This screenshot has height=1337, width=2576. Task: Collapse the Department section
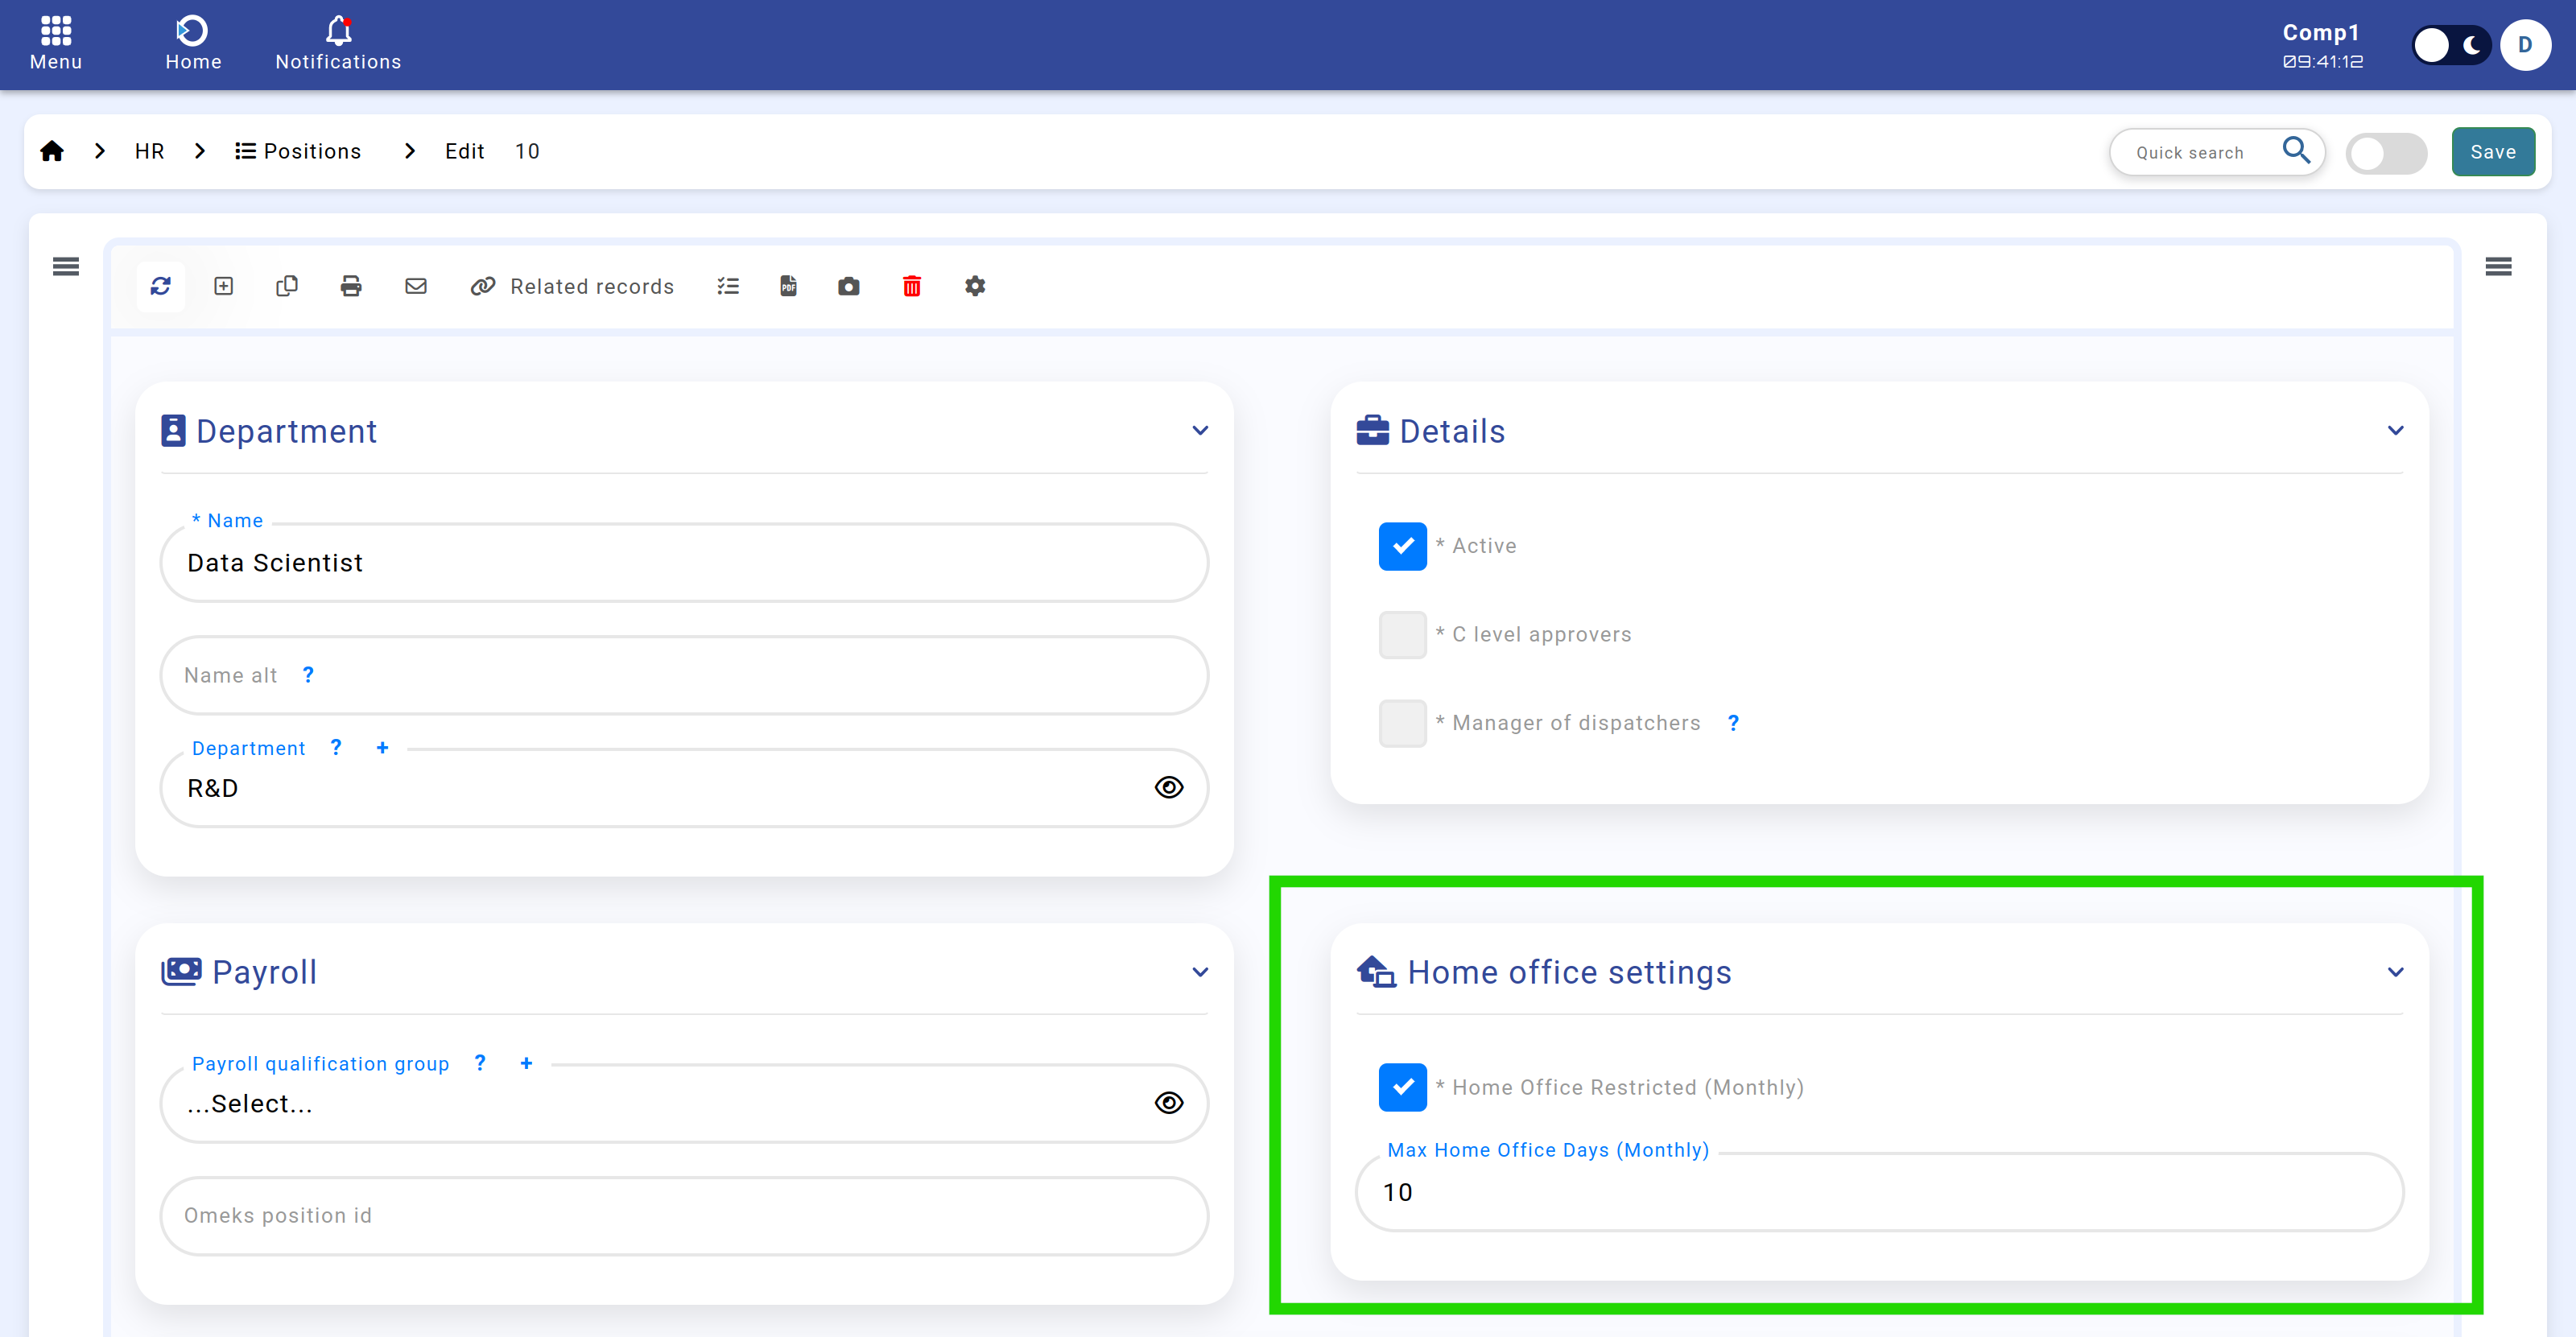tap(1200, 431)
